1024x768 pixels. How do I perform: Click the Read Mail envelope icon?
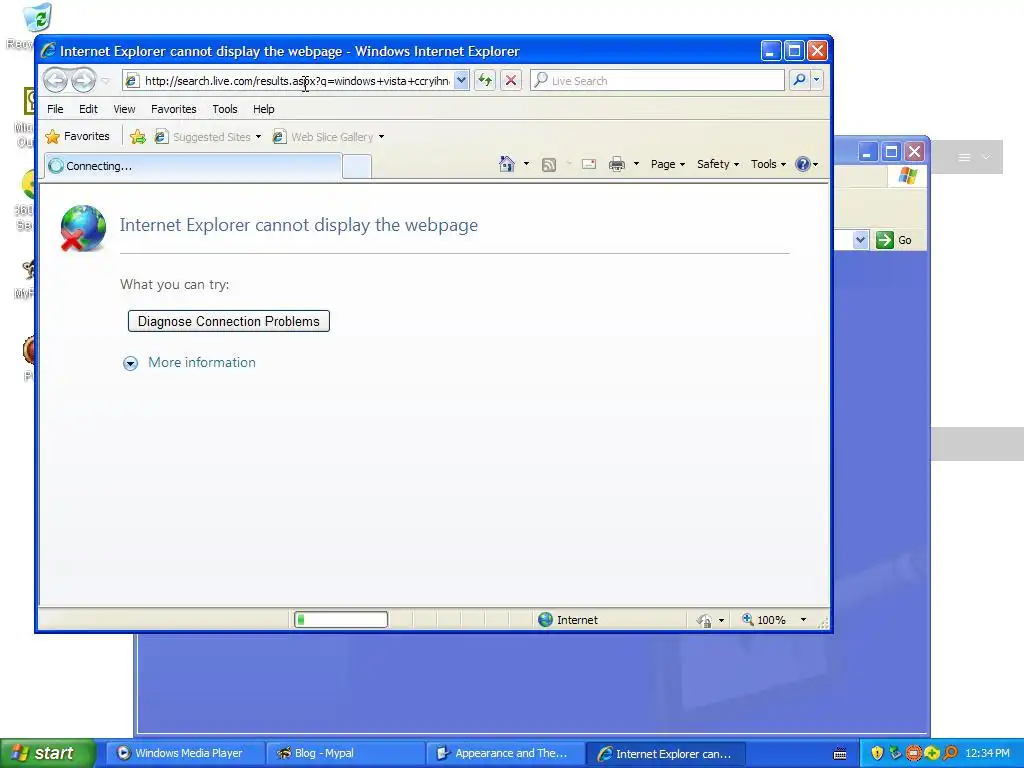click(x=589, y=164)
